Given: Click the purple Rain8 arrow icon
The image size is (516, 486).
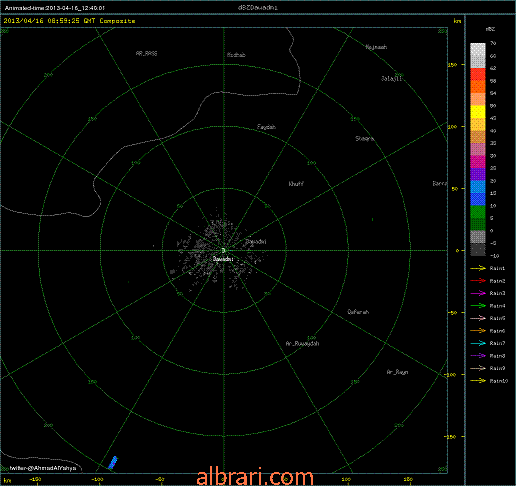Looking at the screenshot, I should [478, 356].
